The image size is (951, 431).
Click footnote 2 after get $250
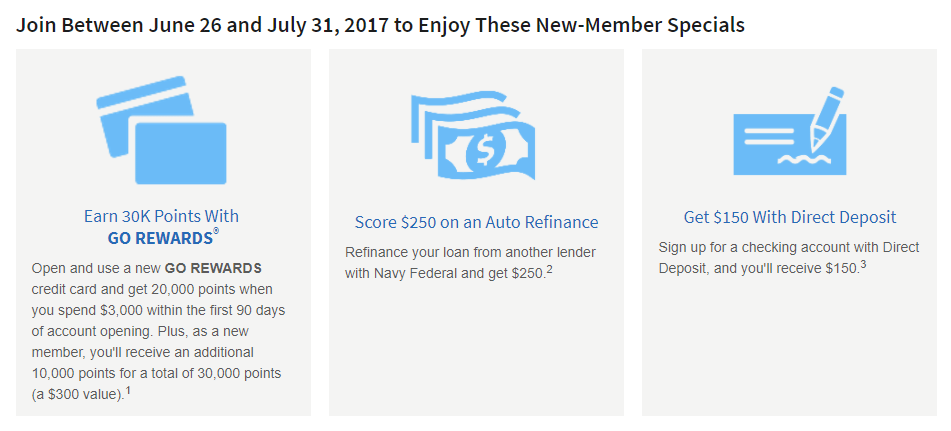(x=549, y=270)
